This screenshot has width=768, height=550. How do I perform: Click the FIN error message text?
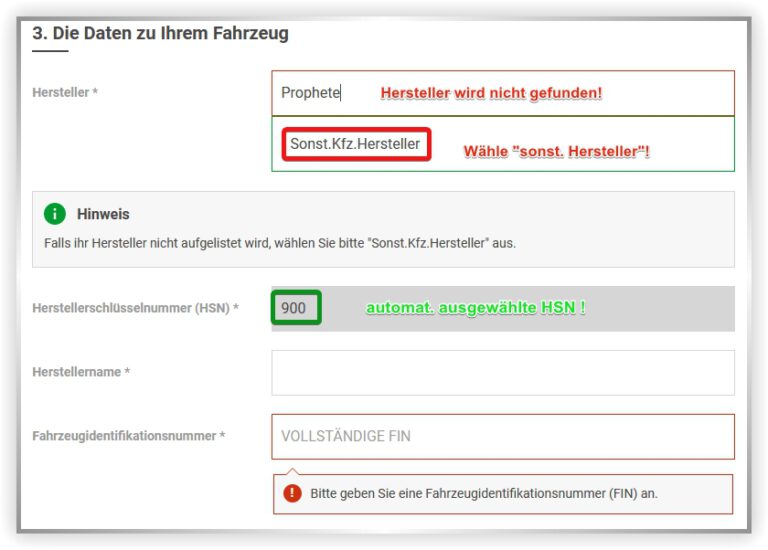pyautogui.click(x=484, y=493)
